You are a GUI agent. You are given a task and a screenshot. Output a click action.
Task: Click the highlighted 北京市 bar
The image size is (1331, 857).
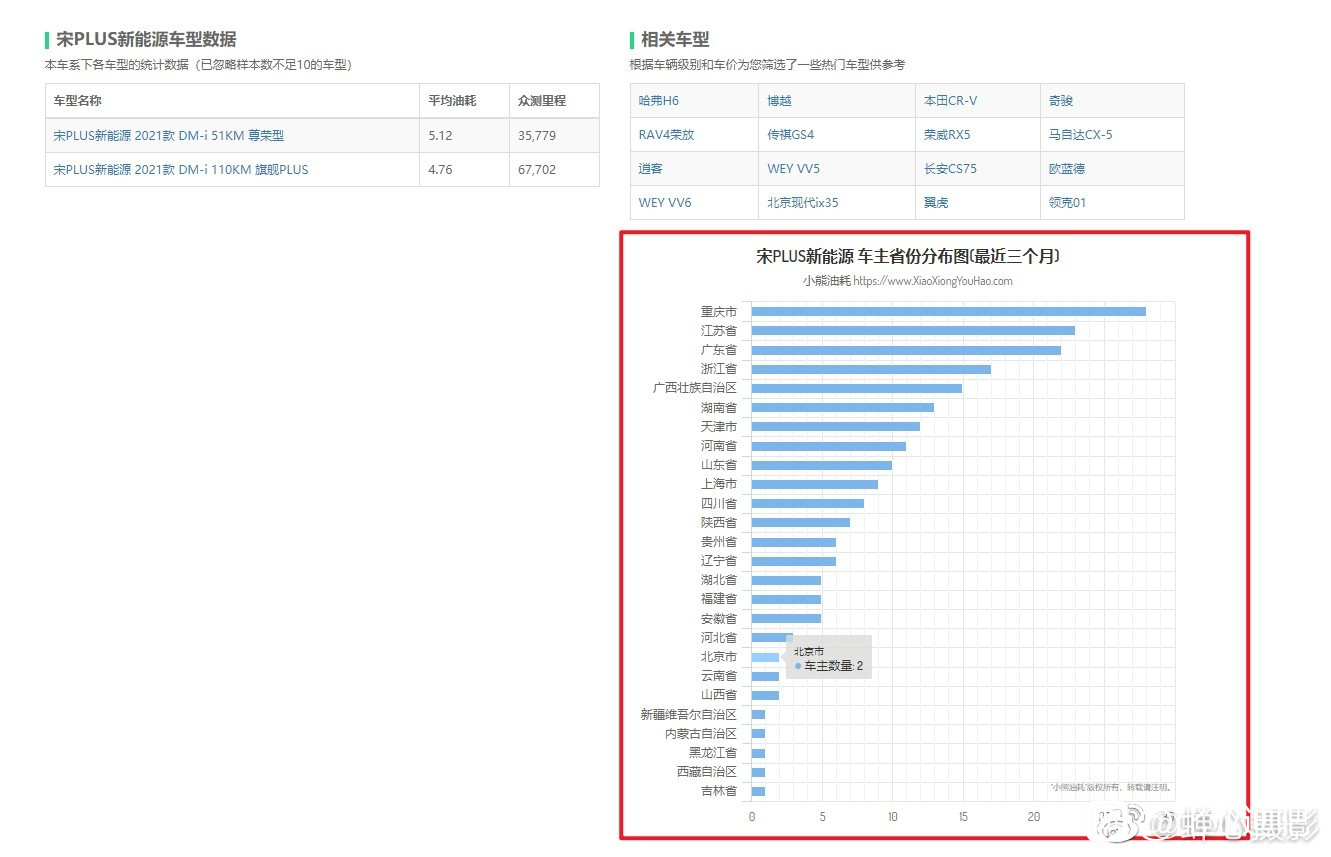[x=765, y=657]
